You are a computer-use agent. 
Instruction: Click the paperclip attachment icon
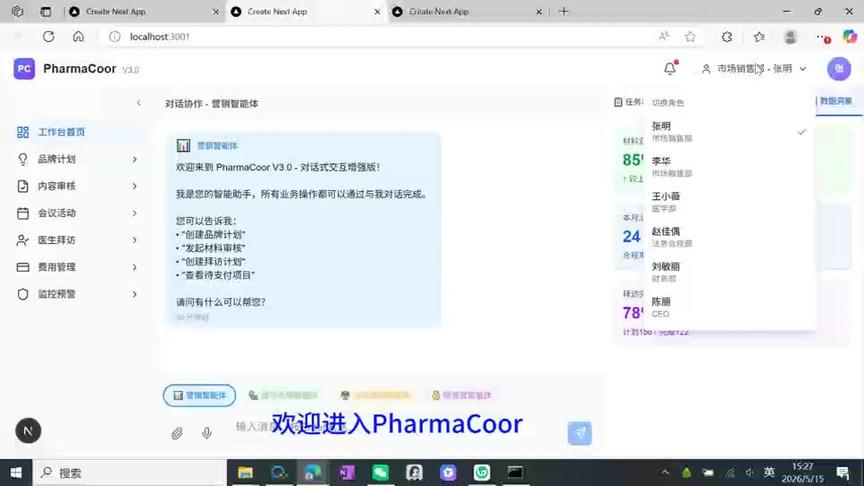tap(177, 433)
